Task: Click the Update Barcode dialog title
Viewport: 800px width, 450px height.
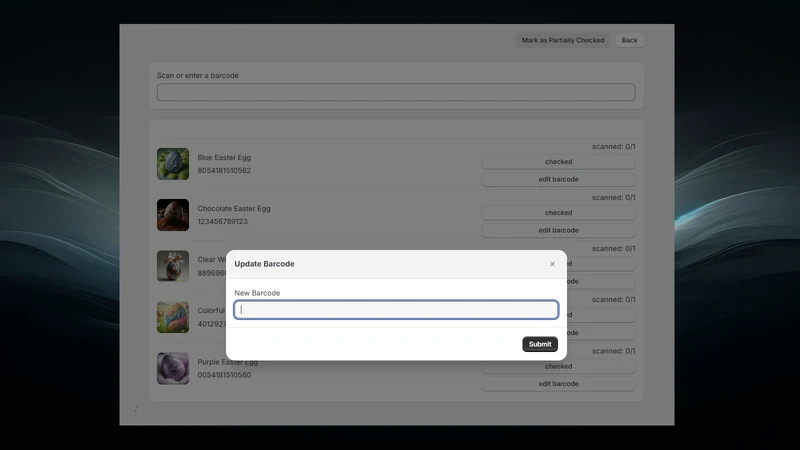Action: [x=264, y=264]
